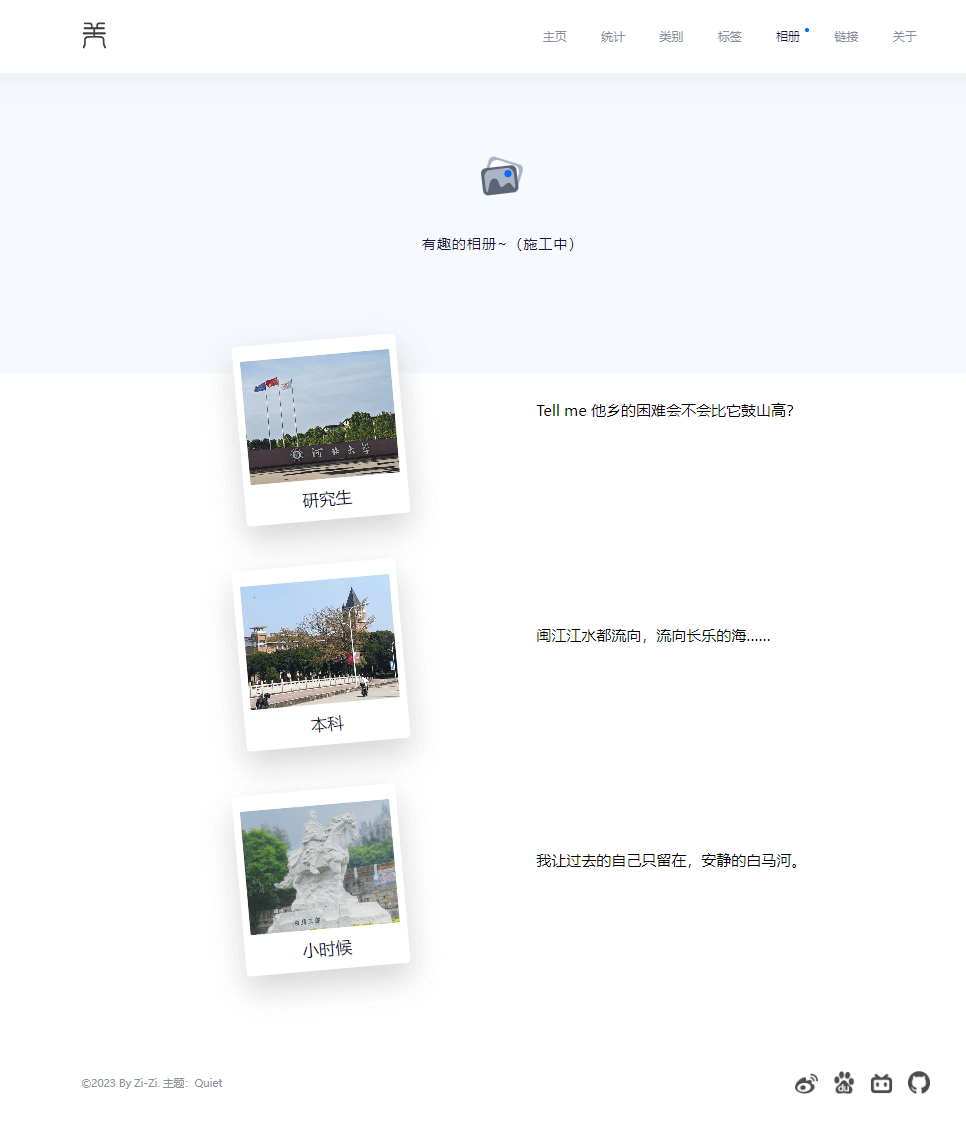Viewport: 966px width, 1123px height.
Task: Open the 标签 nav item
Action: click(x=729, y=37)
